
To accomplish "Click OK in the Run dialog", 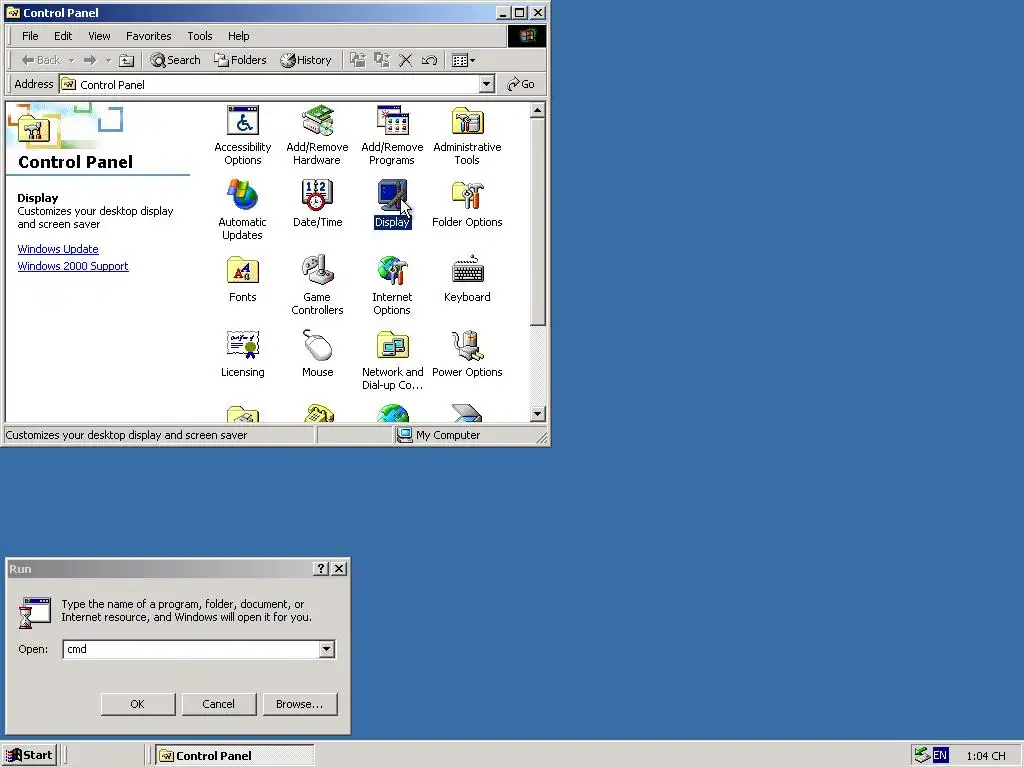I will pyautogui.click(x=138, y=704).
